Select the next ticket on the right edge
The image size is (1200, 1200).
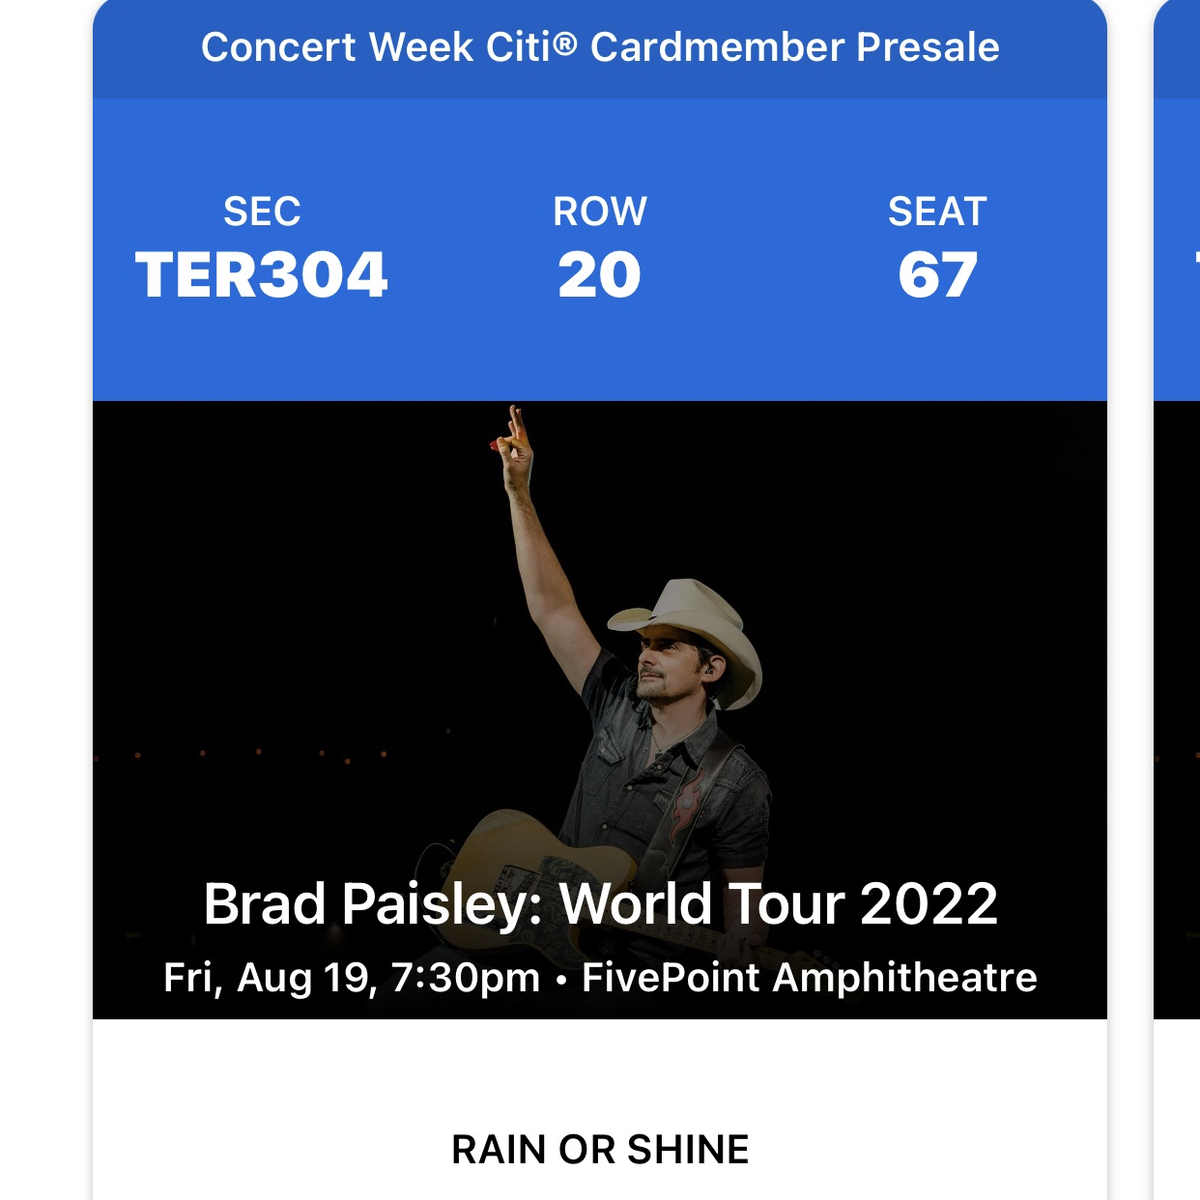[x=1180, y=400]
